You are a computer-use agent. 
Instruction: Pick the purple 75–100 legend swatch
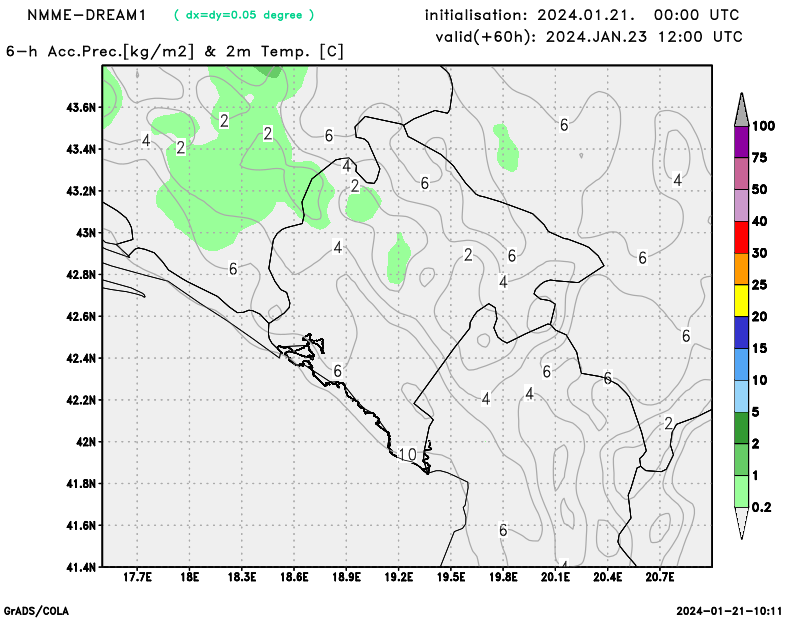[741, 142]
